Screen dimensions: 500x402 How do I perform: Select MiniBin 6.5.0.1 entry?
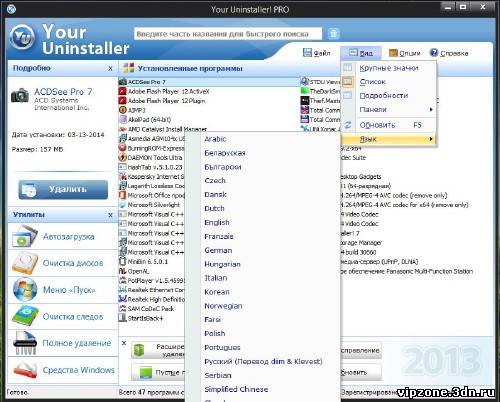click(x=144, y=262)
